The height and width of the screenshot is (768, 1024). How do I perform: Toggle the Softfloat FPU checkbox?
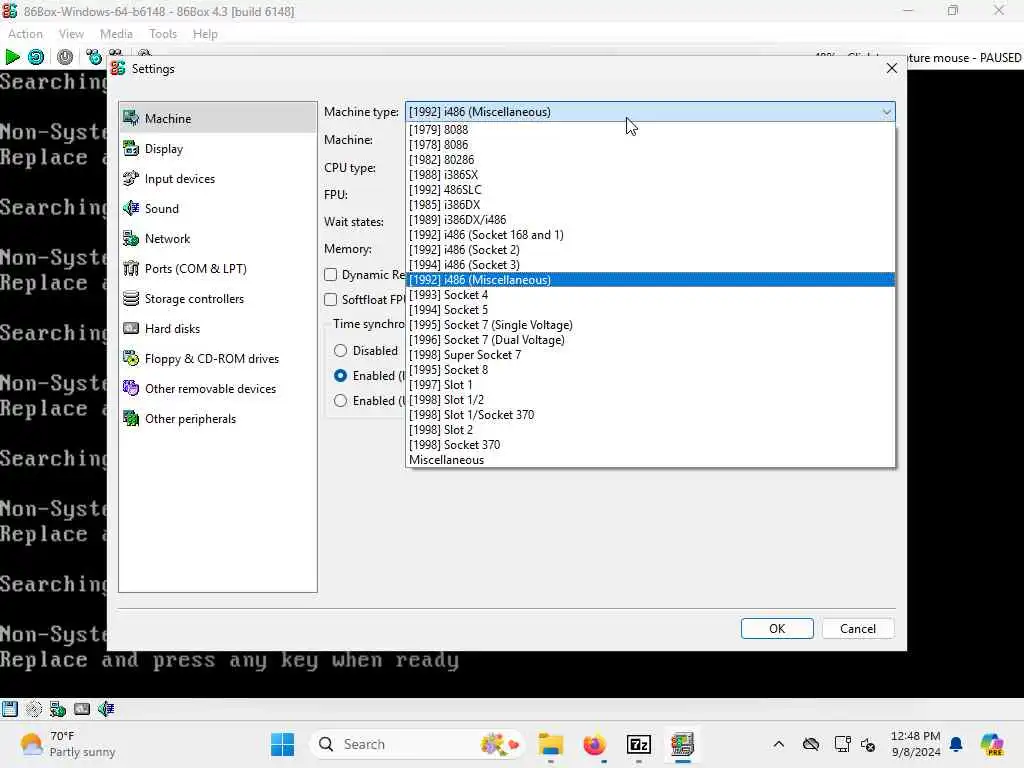point(330,300)
